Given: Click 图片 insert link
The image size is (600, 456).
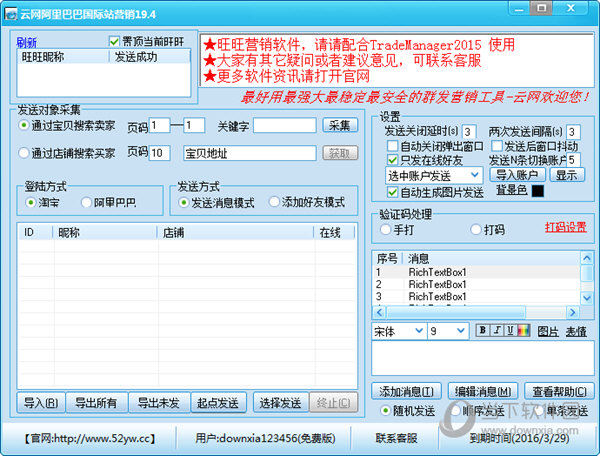Looking at the screenshot, I should point(548,331).
